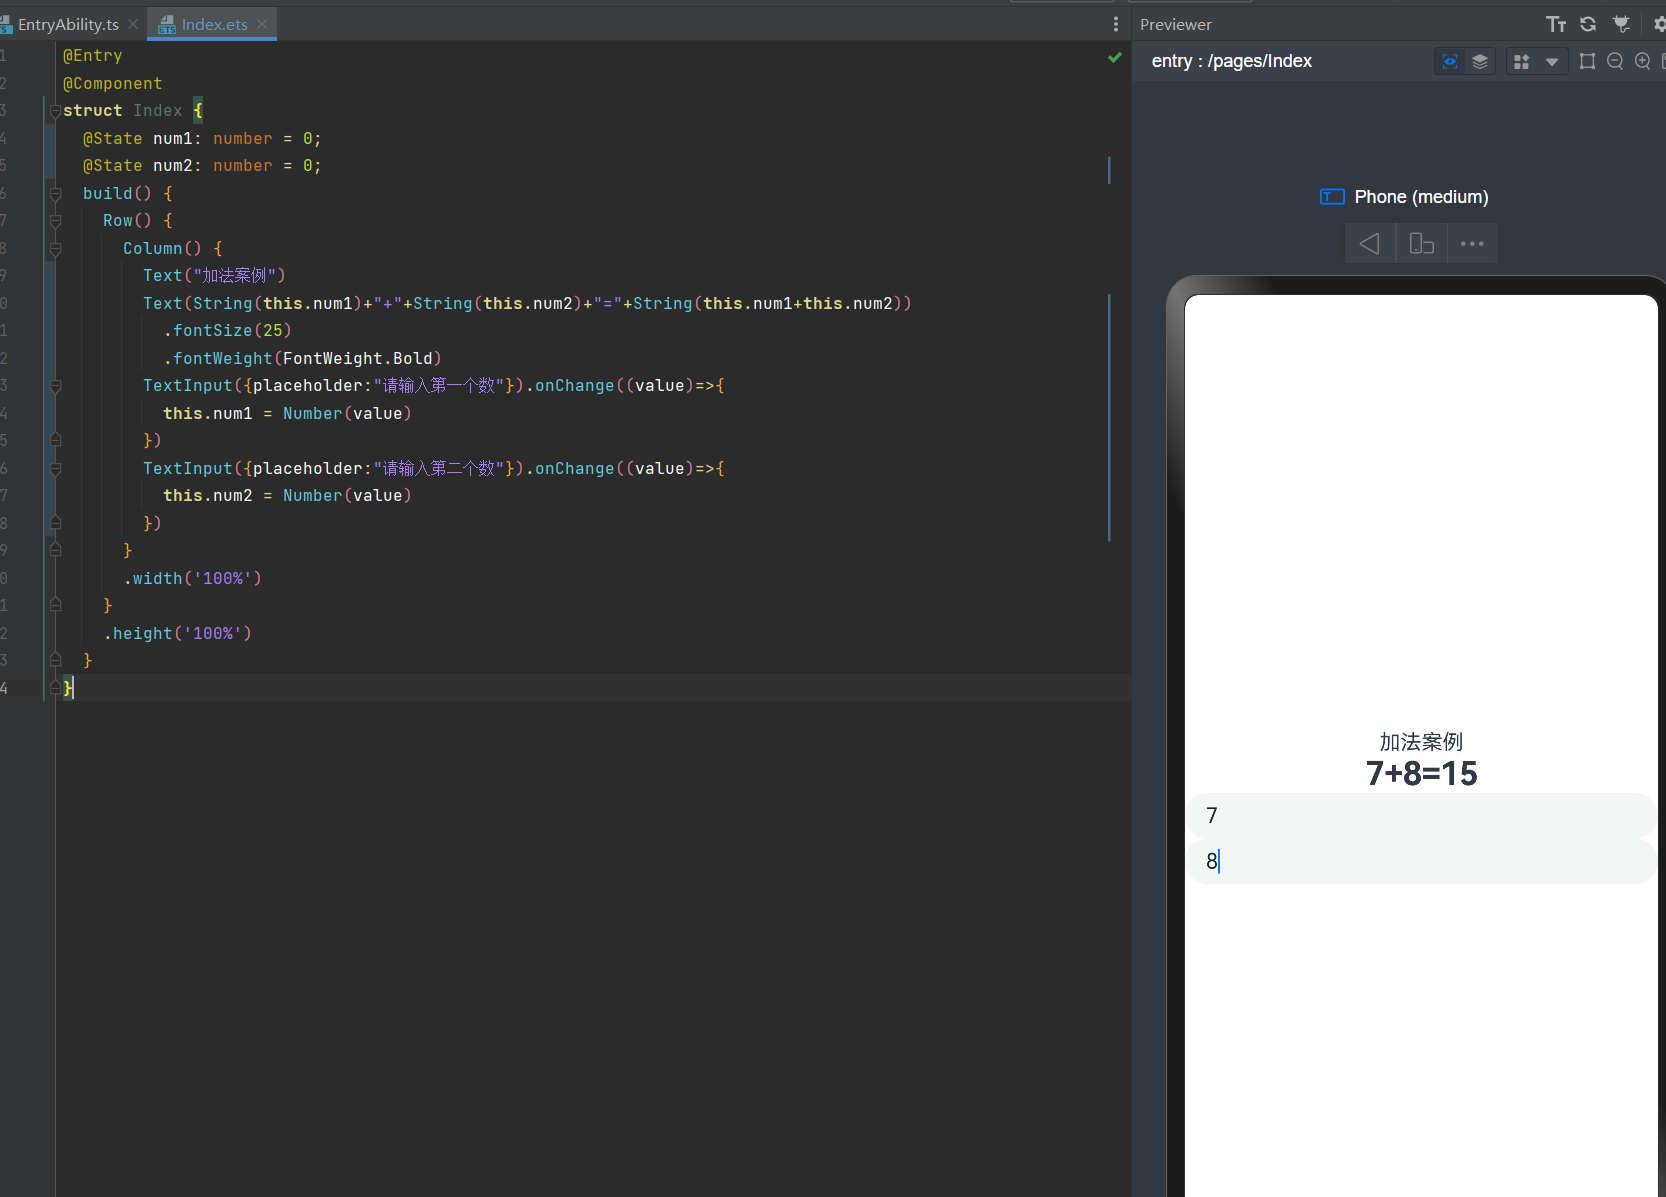Click the 加法案例 title in preview

point(1421,742)
